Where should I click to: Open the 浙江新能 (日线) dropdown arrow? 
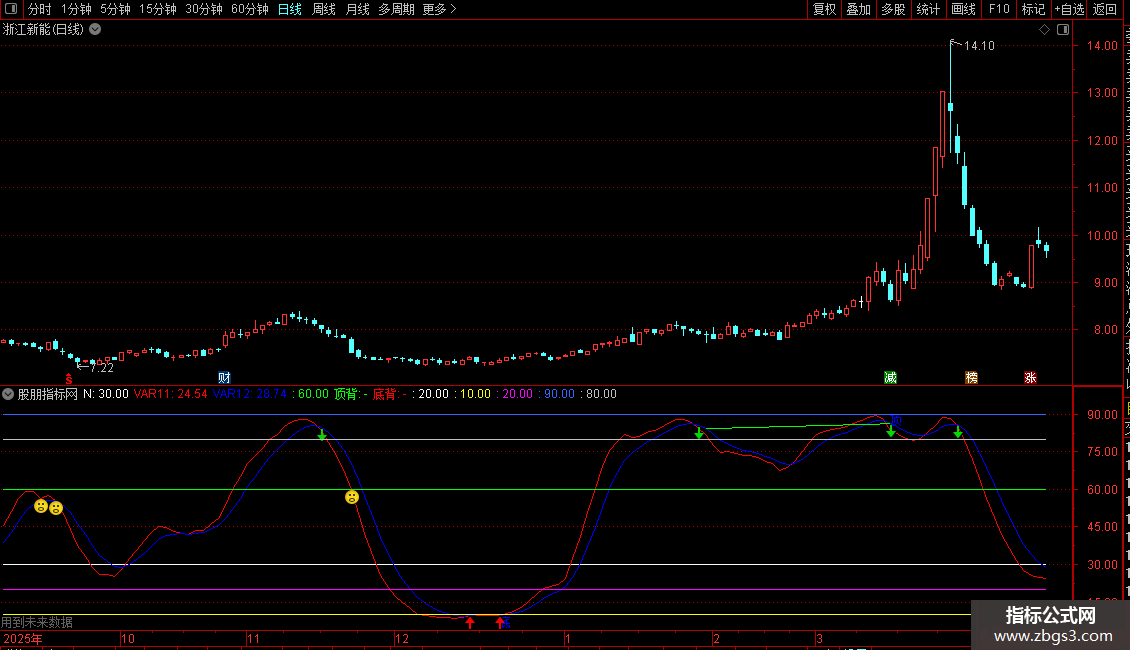click(95, 30)
